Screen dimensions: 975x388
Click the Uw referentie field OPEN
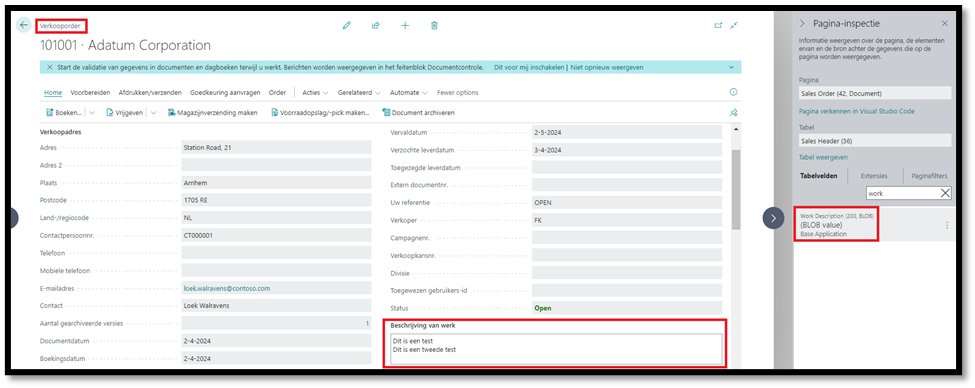(x=627, y=203)
